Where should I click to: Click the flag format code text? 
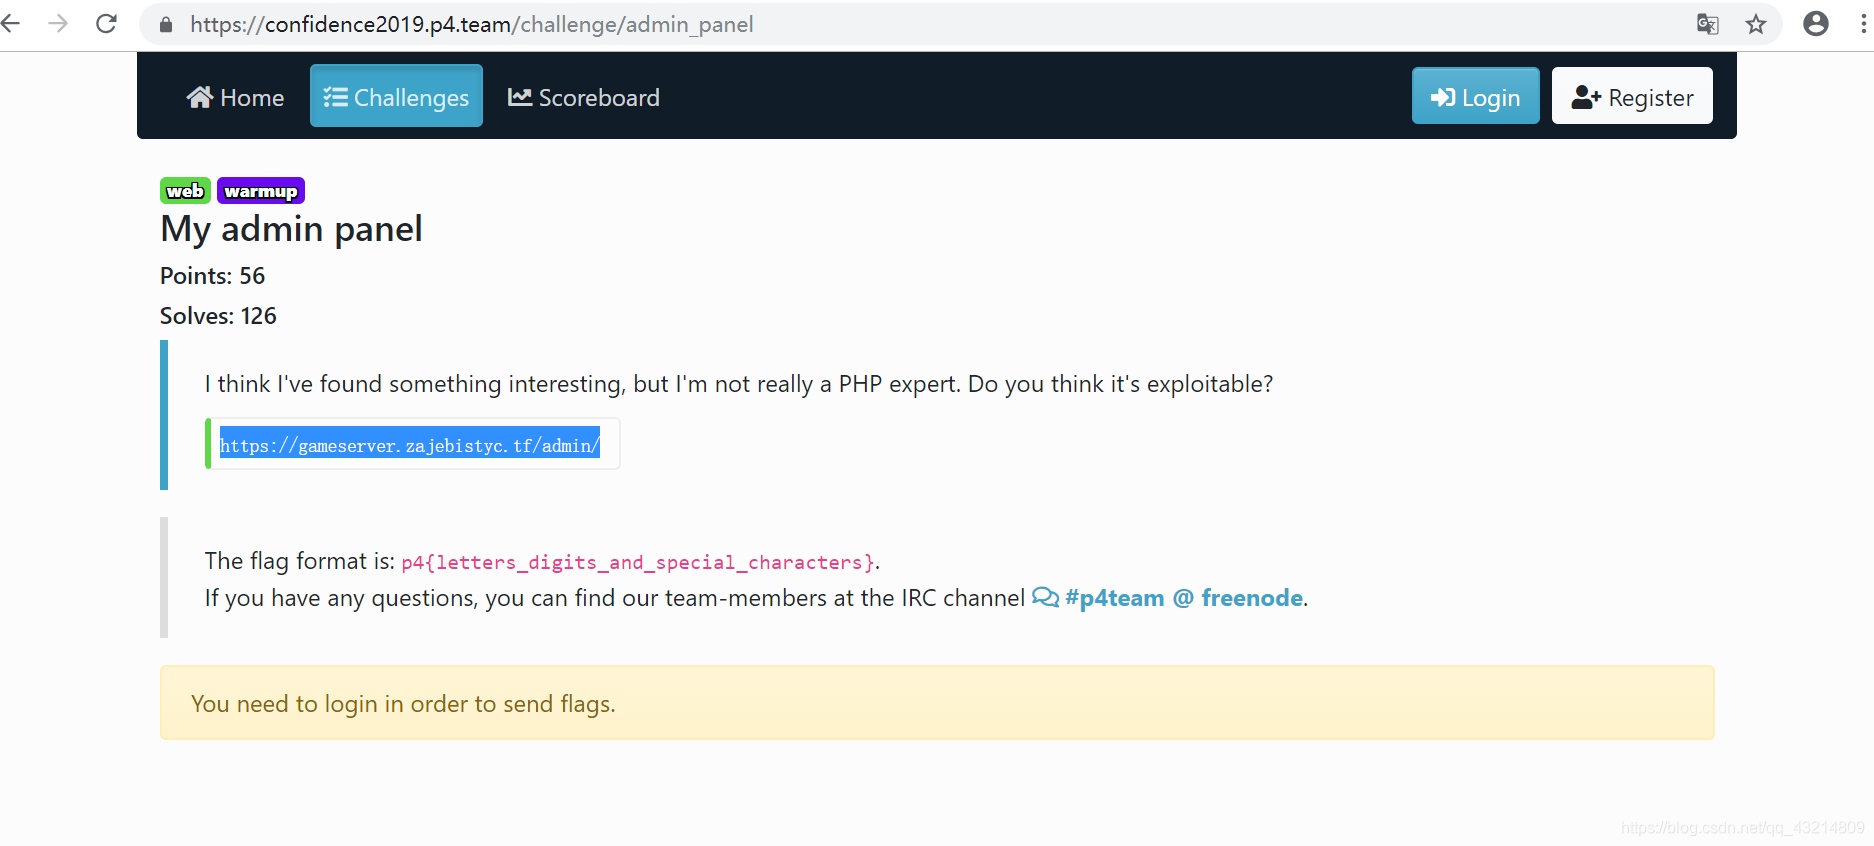(x=638, y=563)
